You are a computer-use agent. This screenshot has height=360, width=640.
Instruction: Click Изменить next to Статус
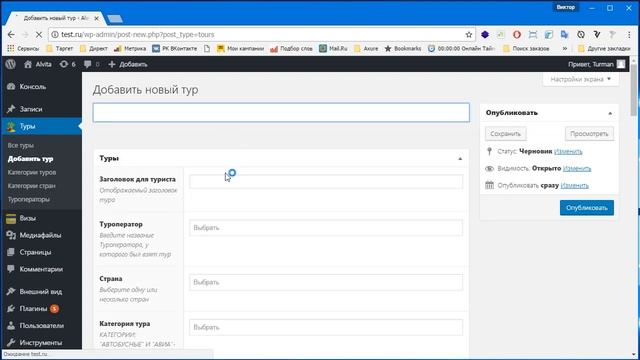pos(568,151)
